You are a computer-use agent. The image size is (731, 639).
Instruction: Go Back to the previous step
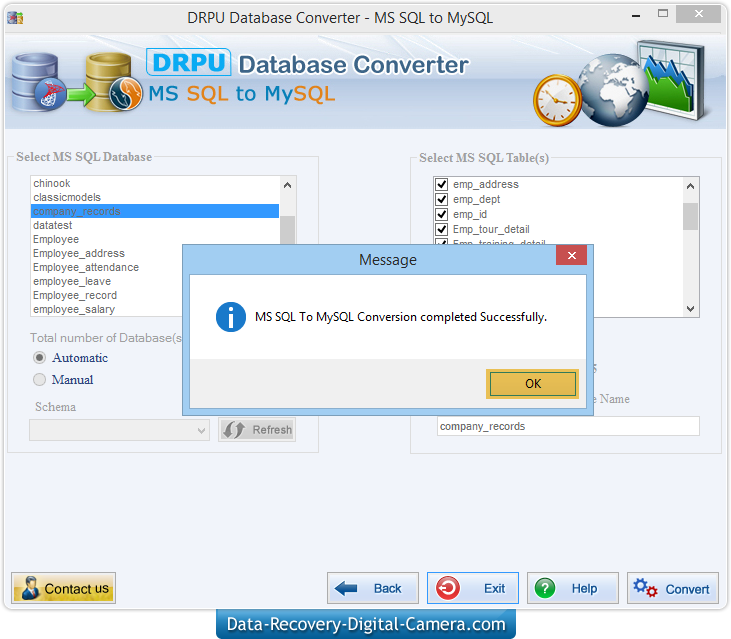372,588
